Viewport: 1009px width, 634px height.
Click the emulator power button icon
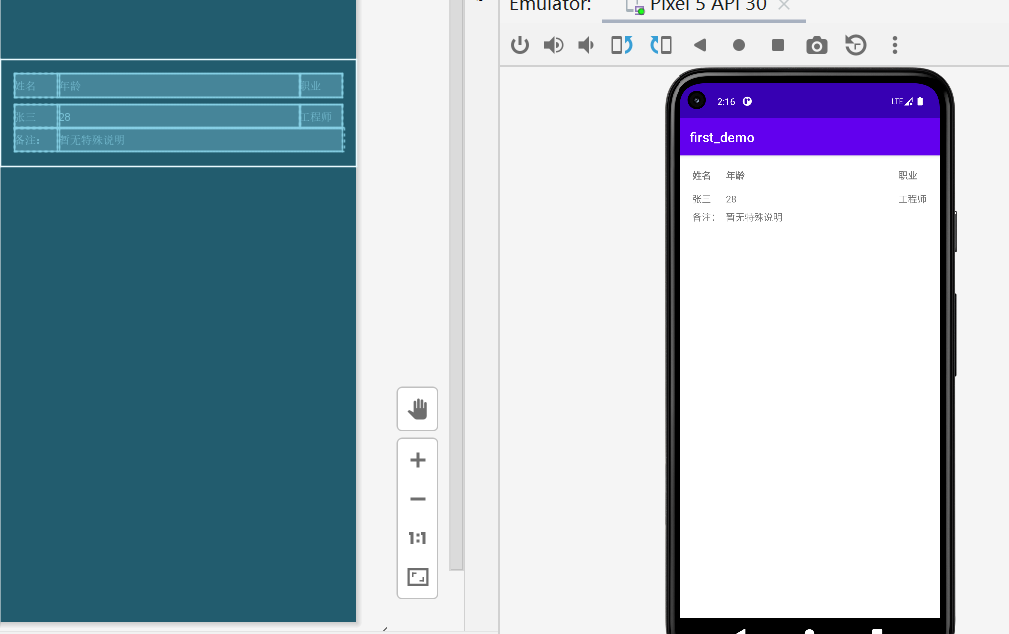tap(519, 45)
